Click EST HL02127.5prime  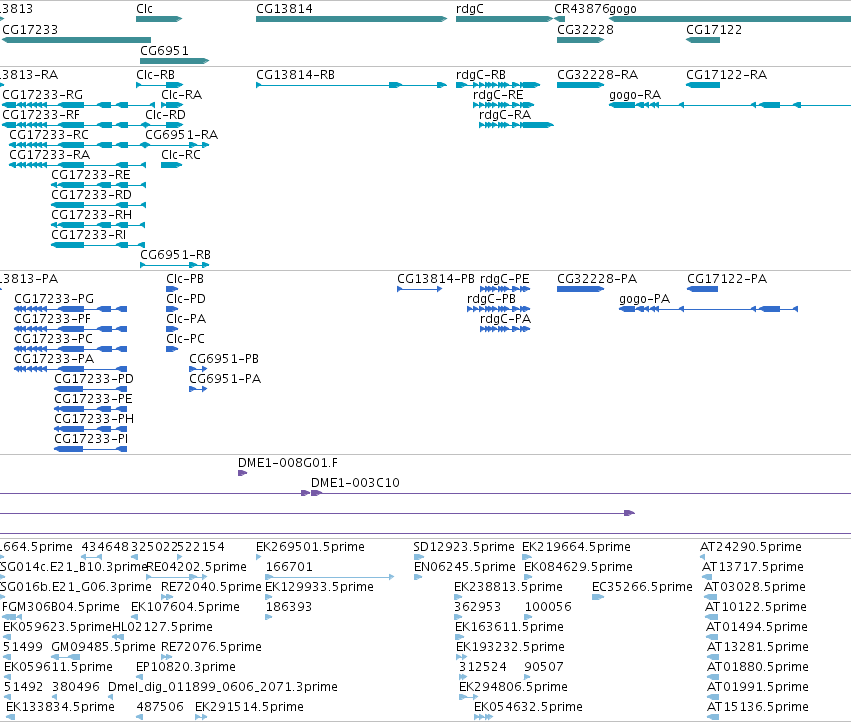118,637
